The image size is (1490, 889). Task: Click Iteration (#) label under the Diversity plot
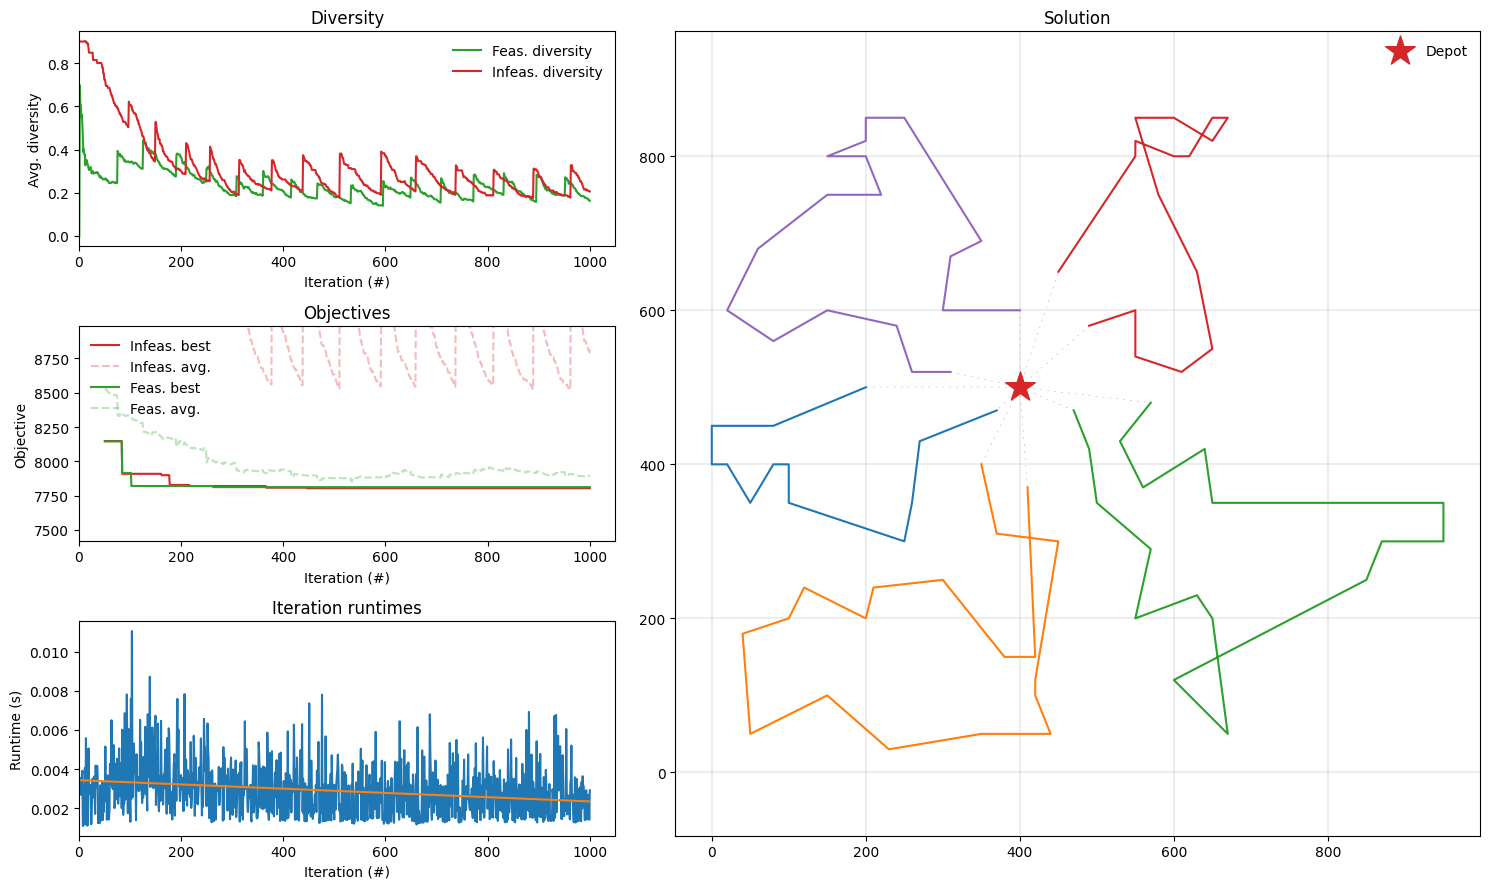(347, 283)
